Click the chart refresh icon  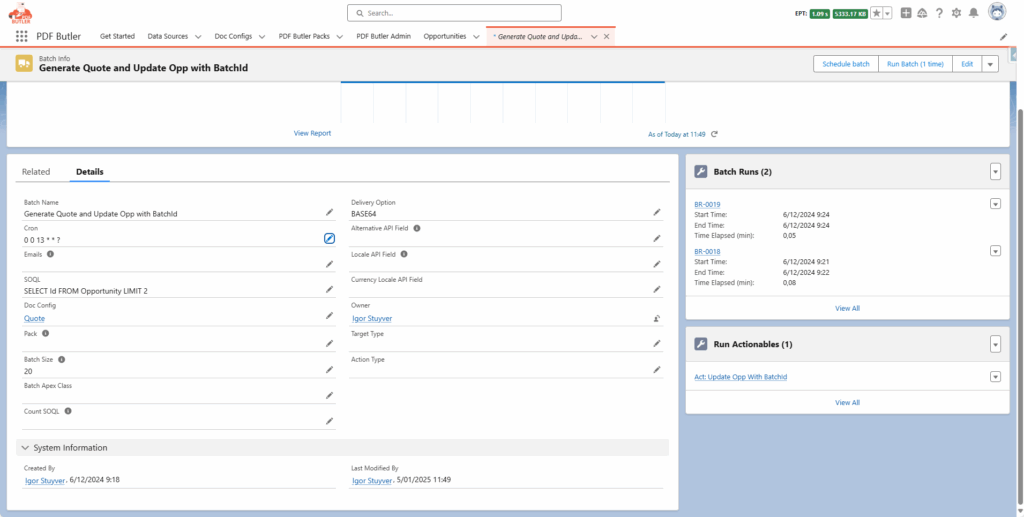(x=714, y=134)
